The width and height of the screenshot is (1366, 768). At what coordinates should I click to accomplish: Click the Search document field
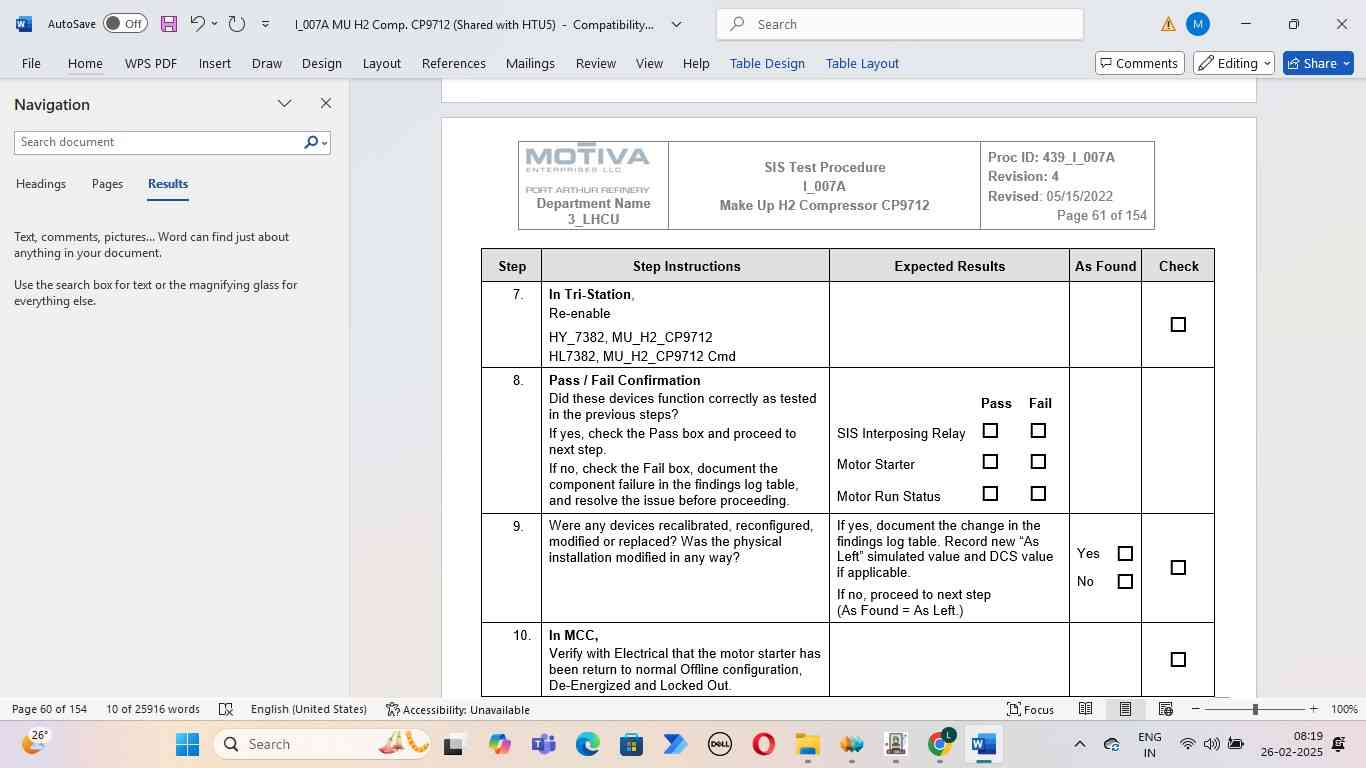(x=158, y=142)
